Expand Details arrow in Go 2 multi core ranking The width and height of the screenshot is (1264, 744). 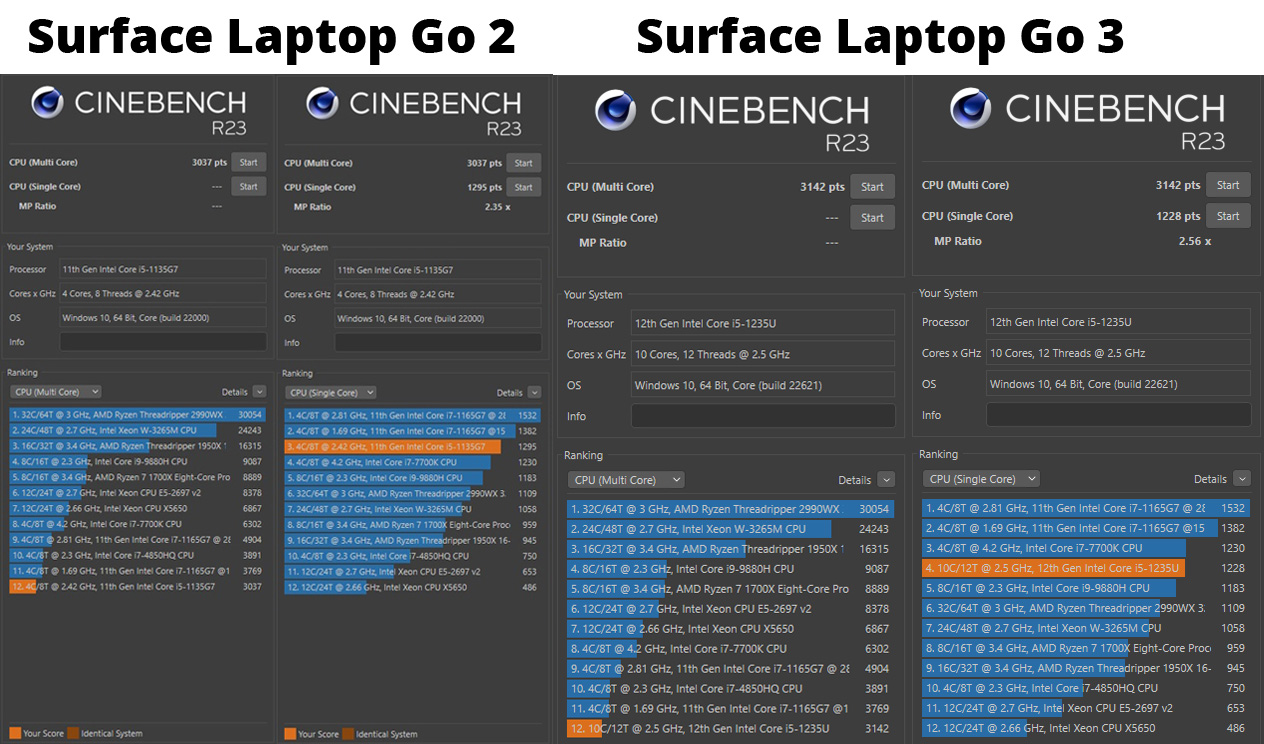tap(260, 392)
